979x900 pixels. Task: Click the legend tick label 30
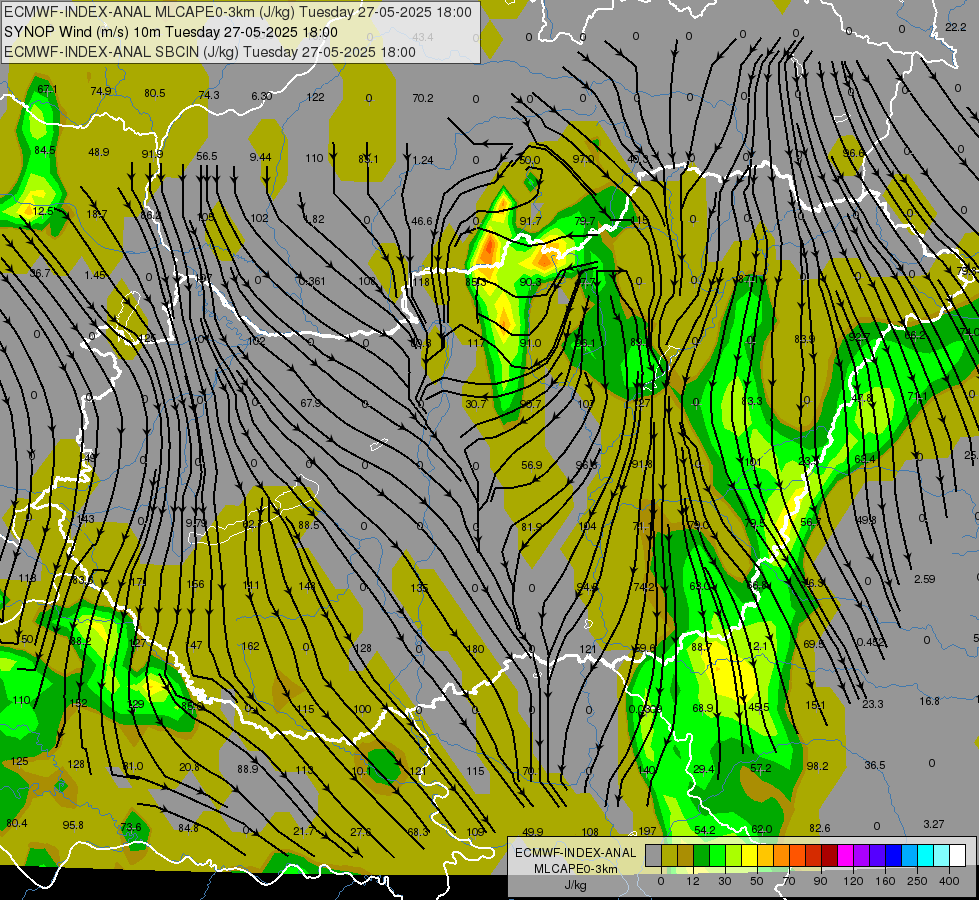coord(725,881)
